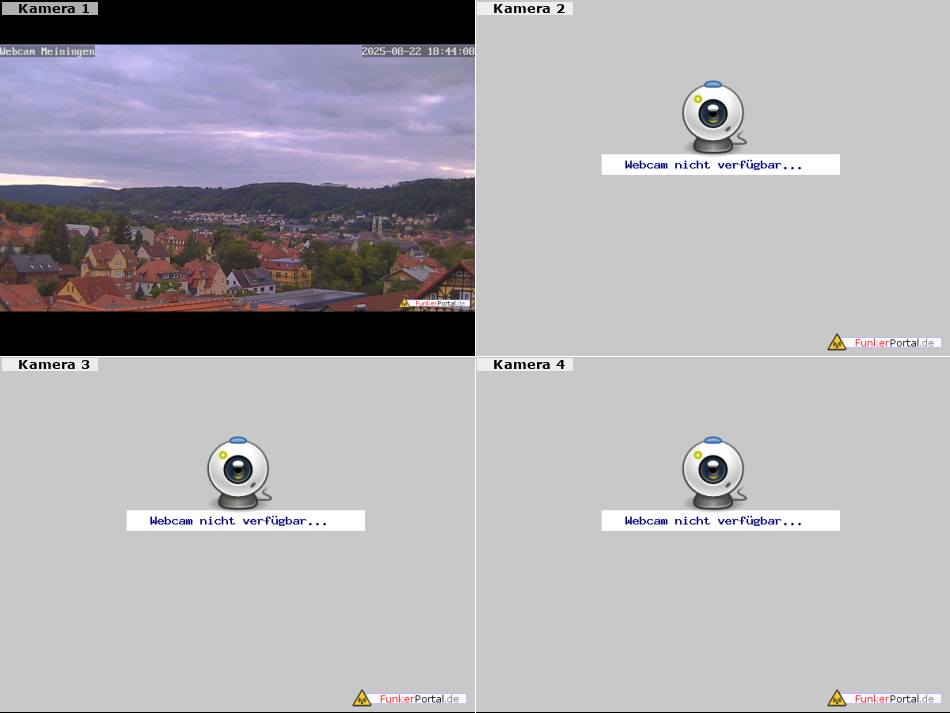Click the radiation warning icon in Kamera 3

362,698
